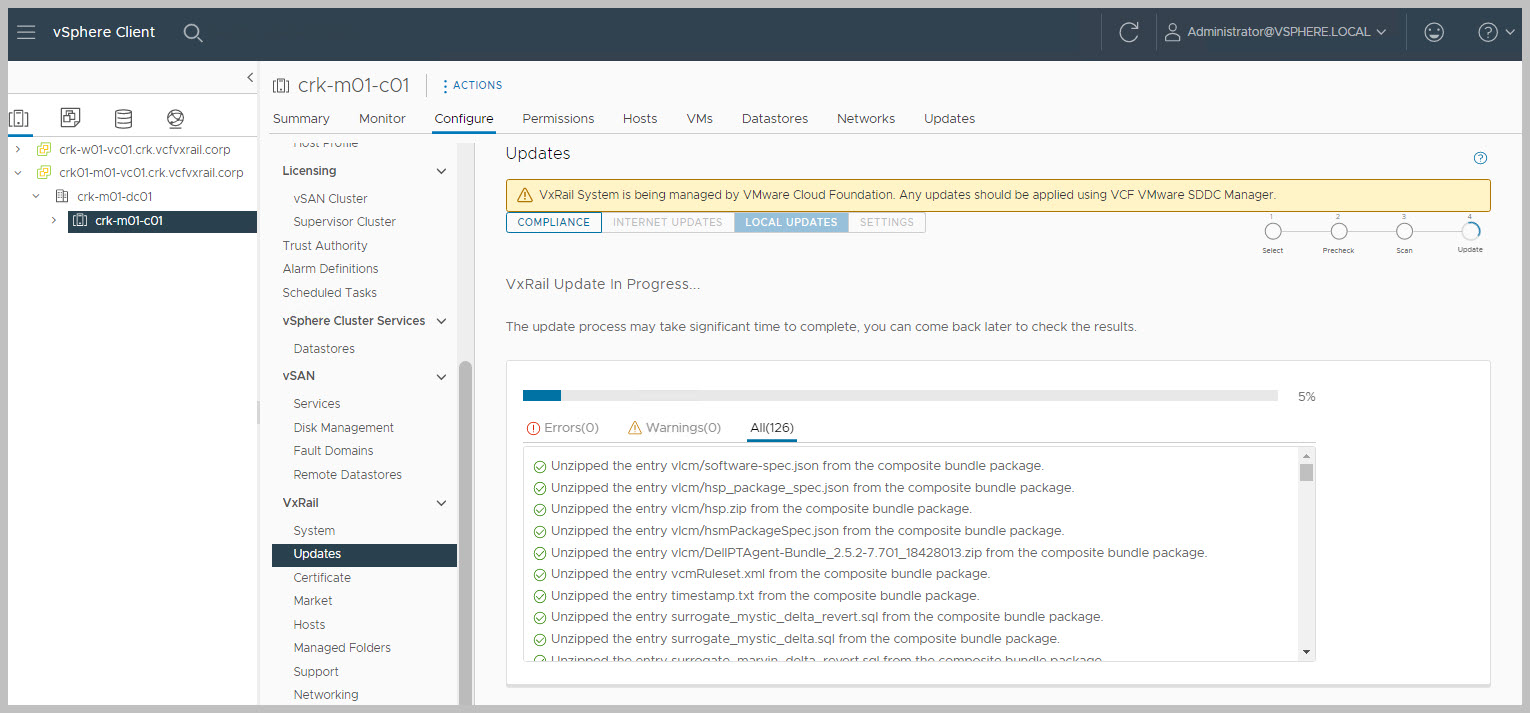The width and height of the screenshot is (1530, 713).
Task: Select the VMs and Templates inventory icon
Action: (x=71, y=119)
